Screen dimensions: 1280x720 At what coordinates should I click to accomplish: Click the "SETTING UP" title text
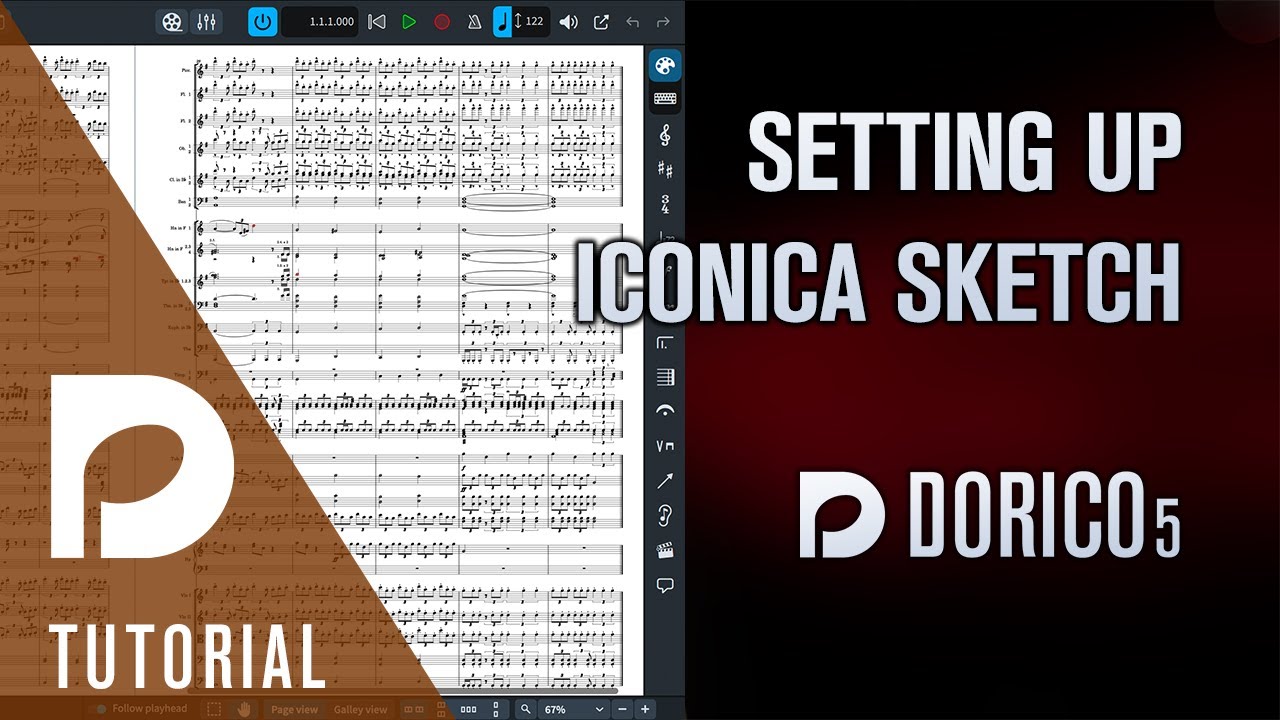(964, 150)
